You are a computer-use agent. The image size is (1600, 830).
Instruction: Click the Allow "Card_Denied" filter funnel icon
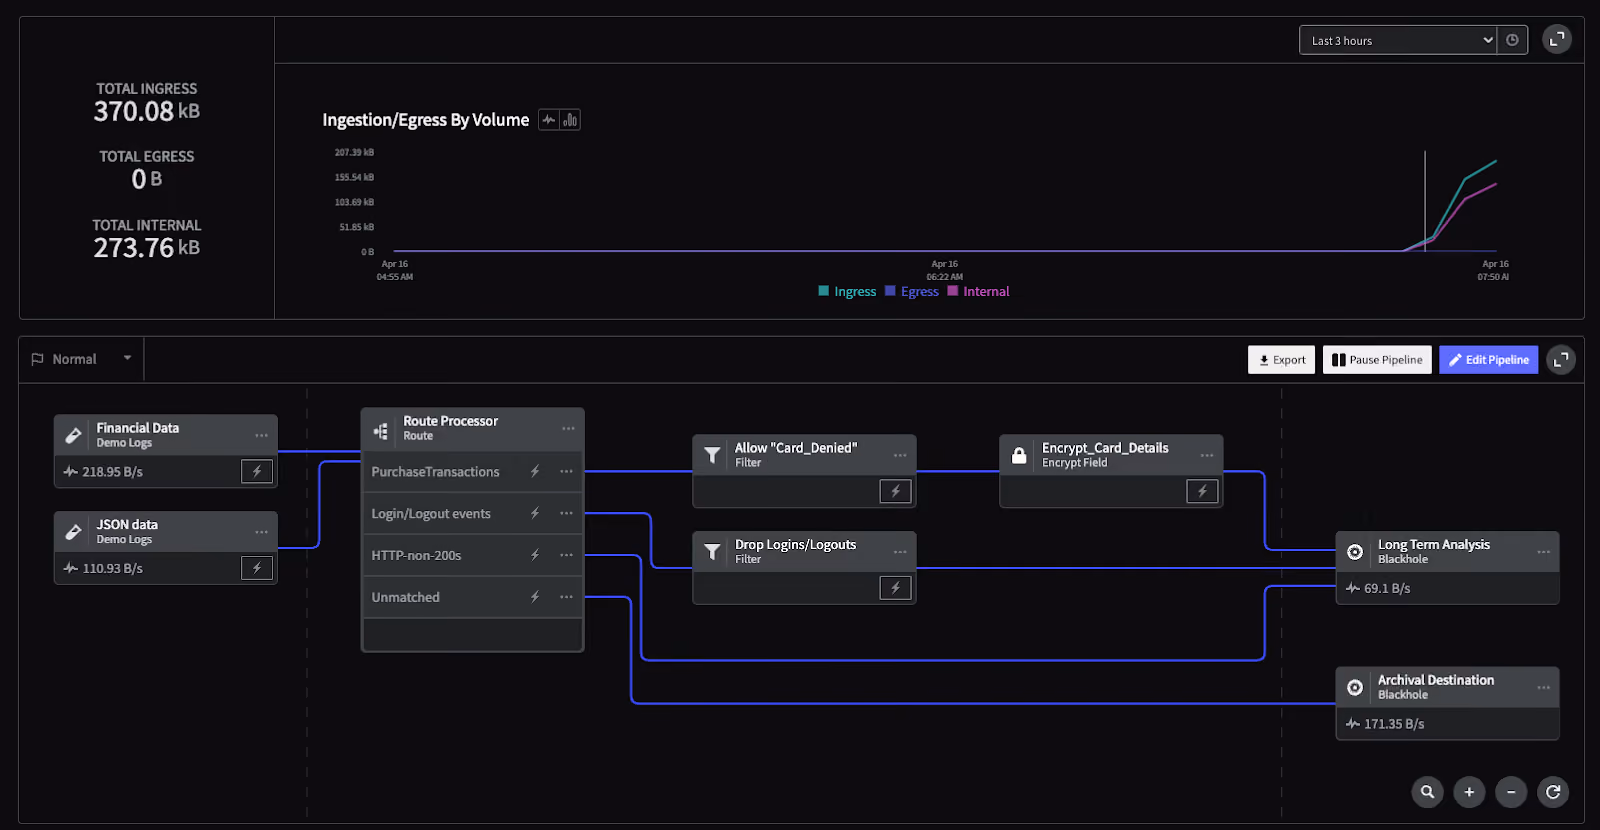712,455
